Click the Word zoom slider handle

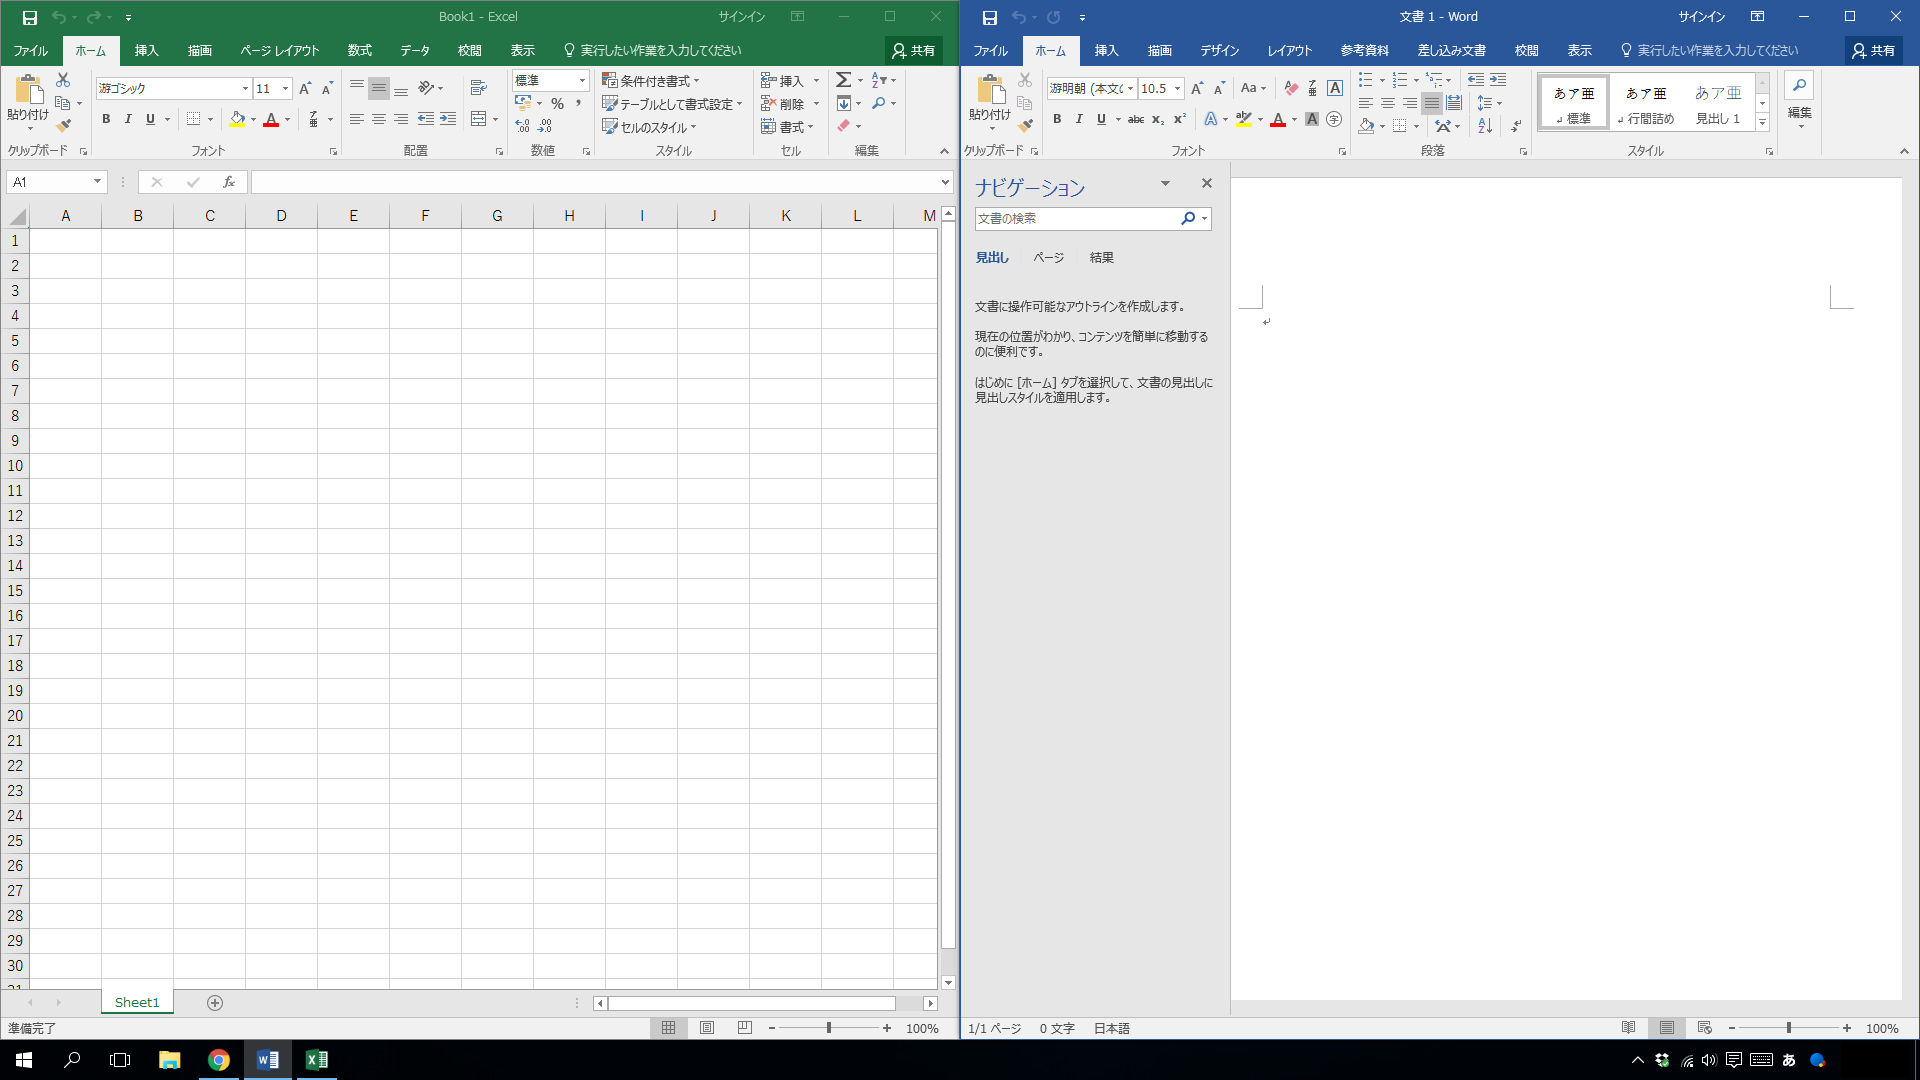tap(1789, 1028)
